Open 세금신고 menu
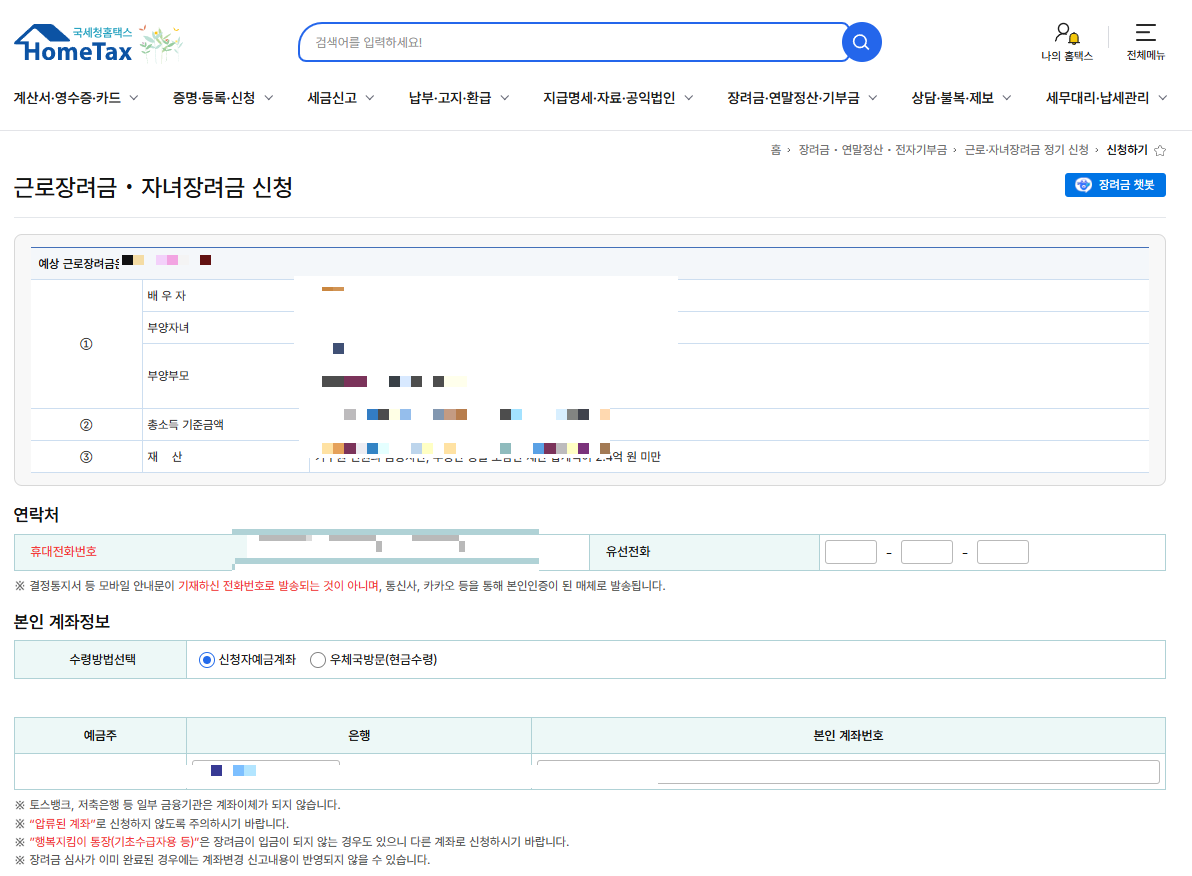This screenshot has height=876, width=1192. (x=332, y=98)
